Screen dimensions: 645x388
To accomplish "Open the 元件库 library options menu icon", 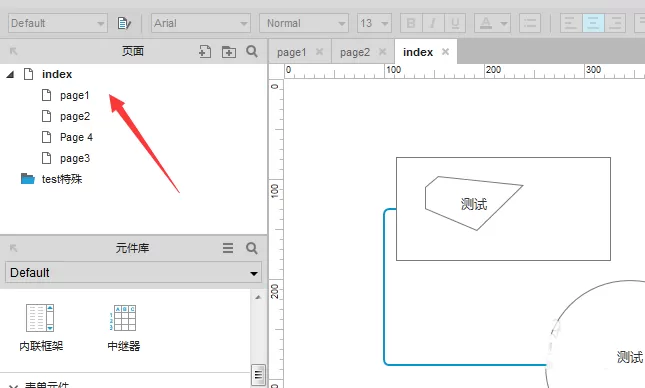I will coord(228,248).
